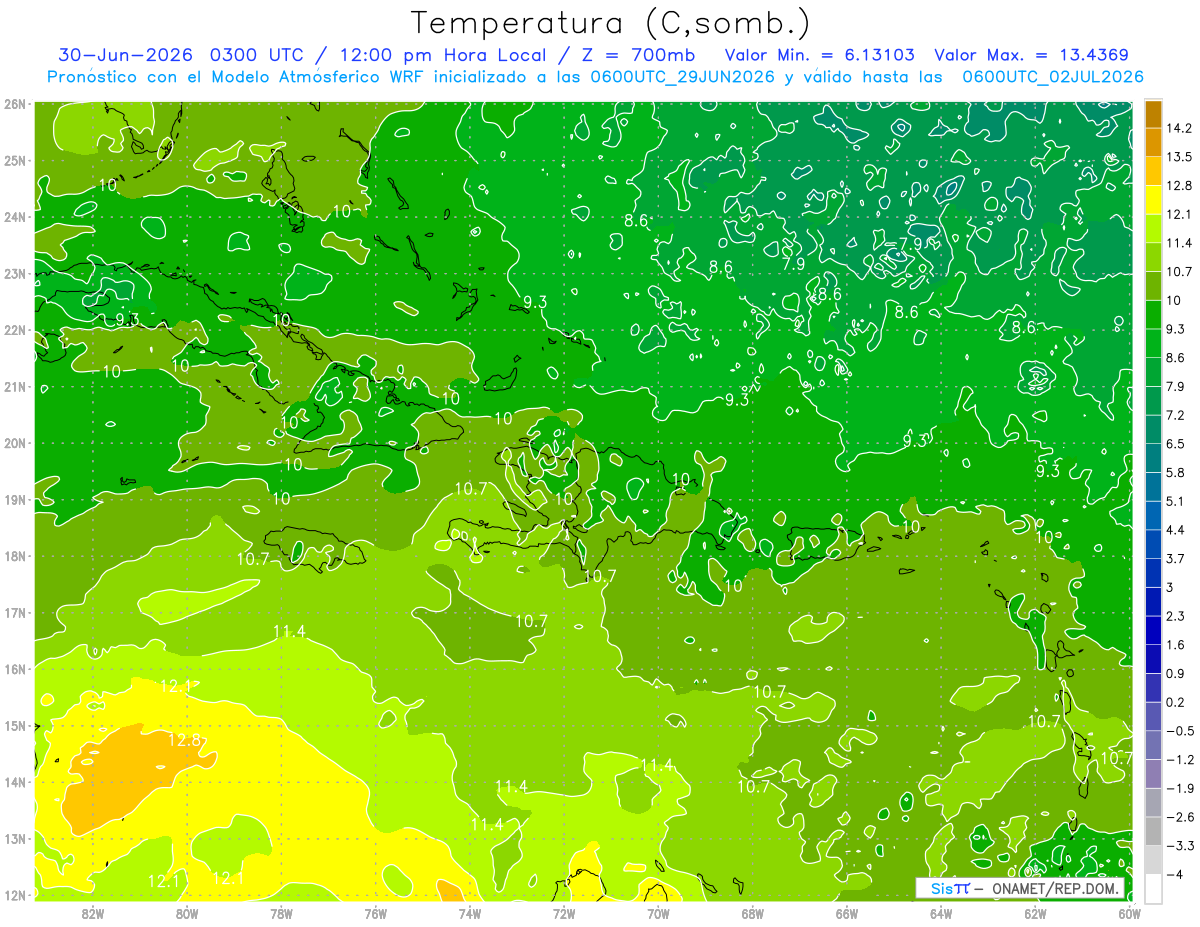The width and height of the screenshot is (1200, 927).
Task: Click the legend value "-4"
Action: coord(1175,875)
